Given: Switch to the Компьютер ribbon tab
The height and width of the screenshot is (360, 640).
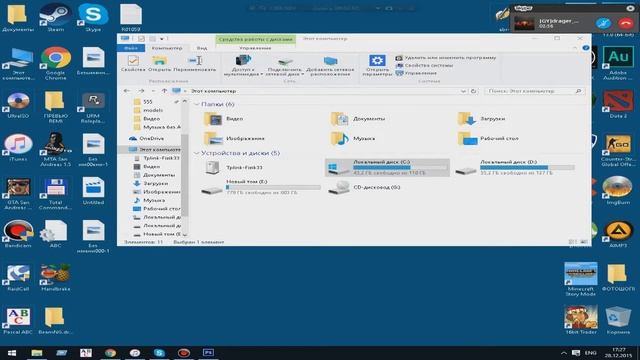Looking at the screenshot, I should click(x=167, y=48).
